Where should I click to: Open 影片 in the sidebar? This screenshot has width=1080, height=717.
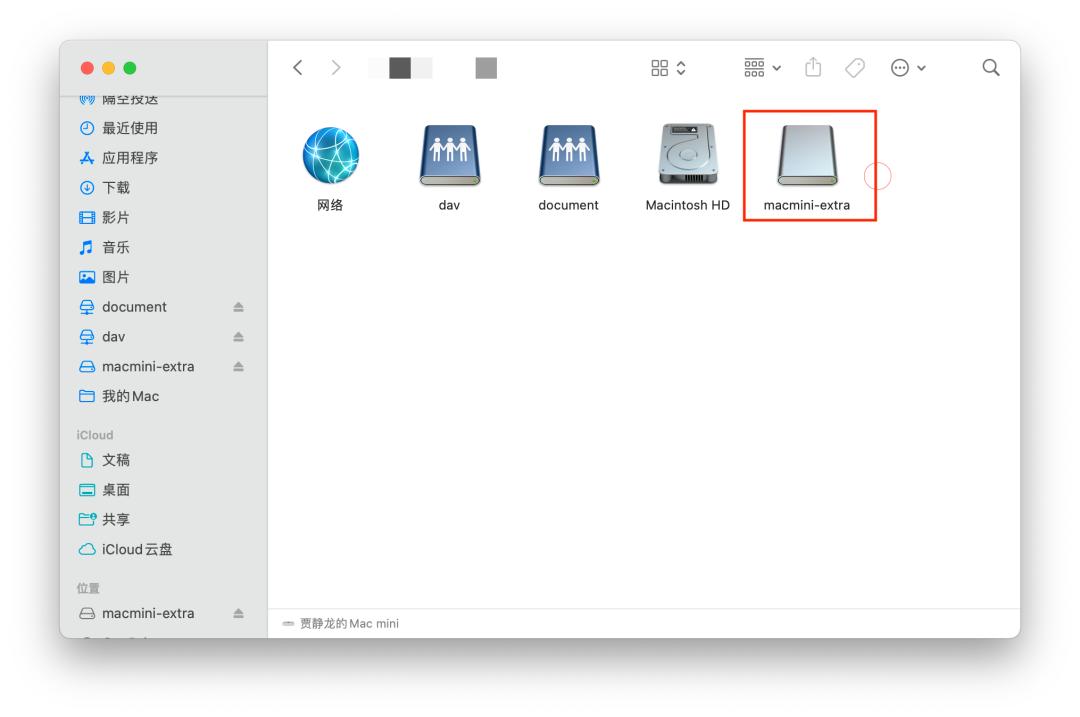point(163,218)
